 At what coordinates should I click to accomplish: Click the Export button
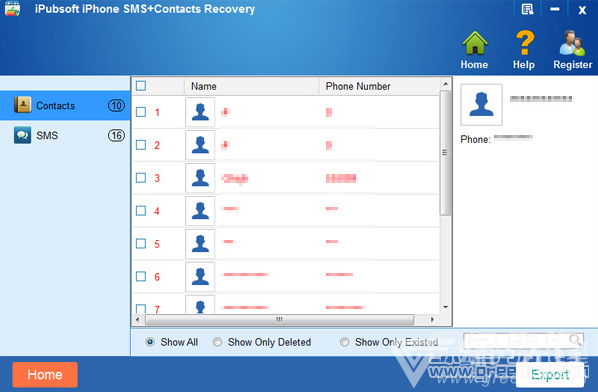[x=550, y=374]
